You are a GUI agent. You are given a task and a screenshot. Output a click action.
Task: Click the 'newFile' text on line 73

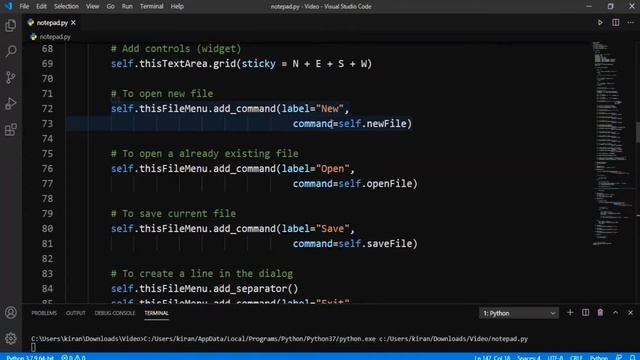pyautogui.click(x=386, y=124)
